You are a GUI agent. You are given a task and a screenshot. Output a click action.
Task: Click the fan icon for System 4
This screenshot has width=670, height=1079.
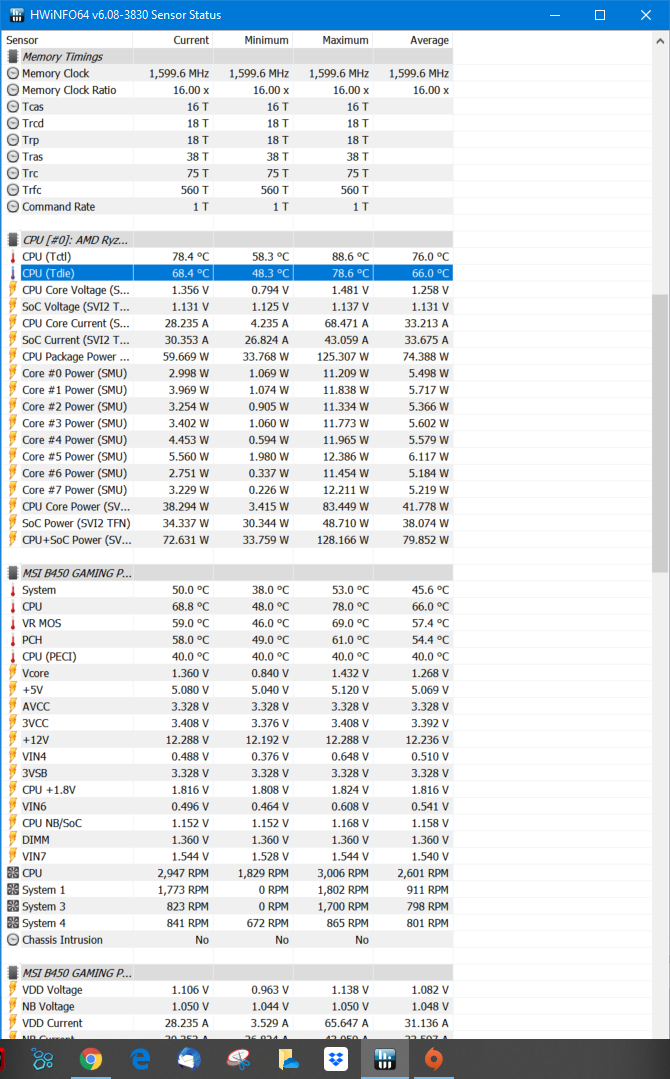[12, 923]
